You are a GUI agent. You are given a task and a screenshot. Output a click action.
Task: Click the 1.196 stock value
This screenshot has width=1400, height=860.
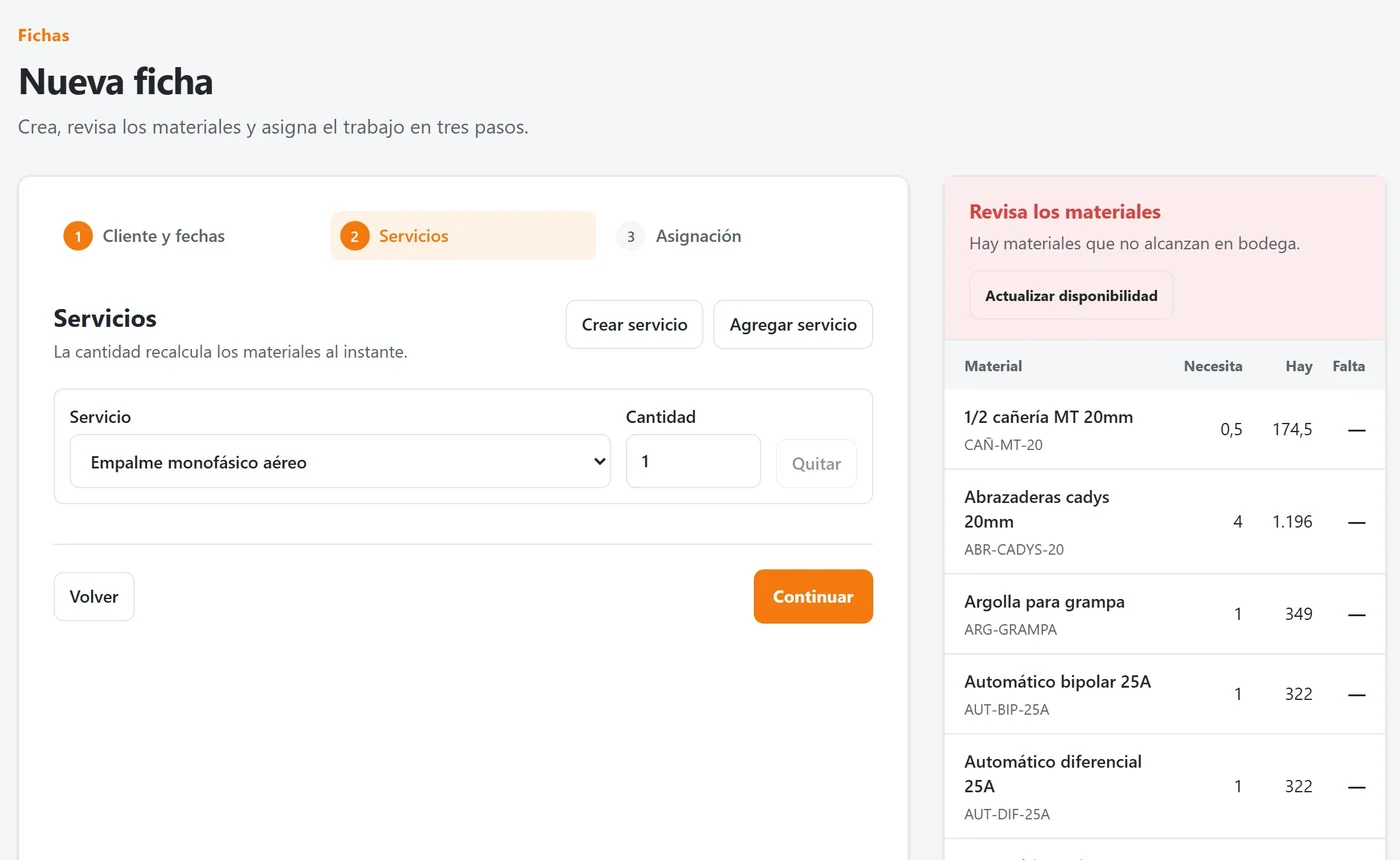tap(1292, 521)
